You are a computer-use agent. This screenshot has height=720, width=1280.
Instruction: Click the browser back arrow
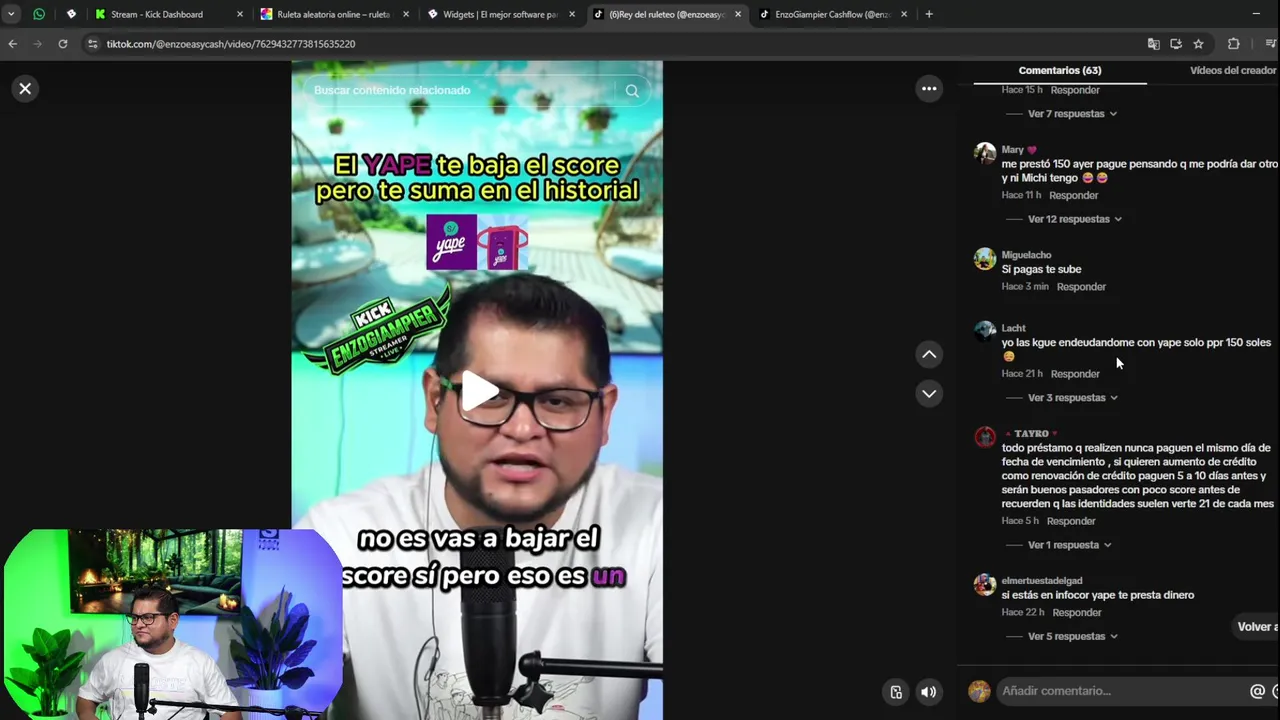[12, 44]
